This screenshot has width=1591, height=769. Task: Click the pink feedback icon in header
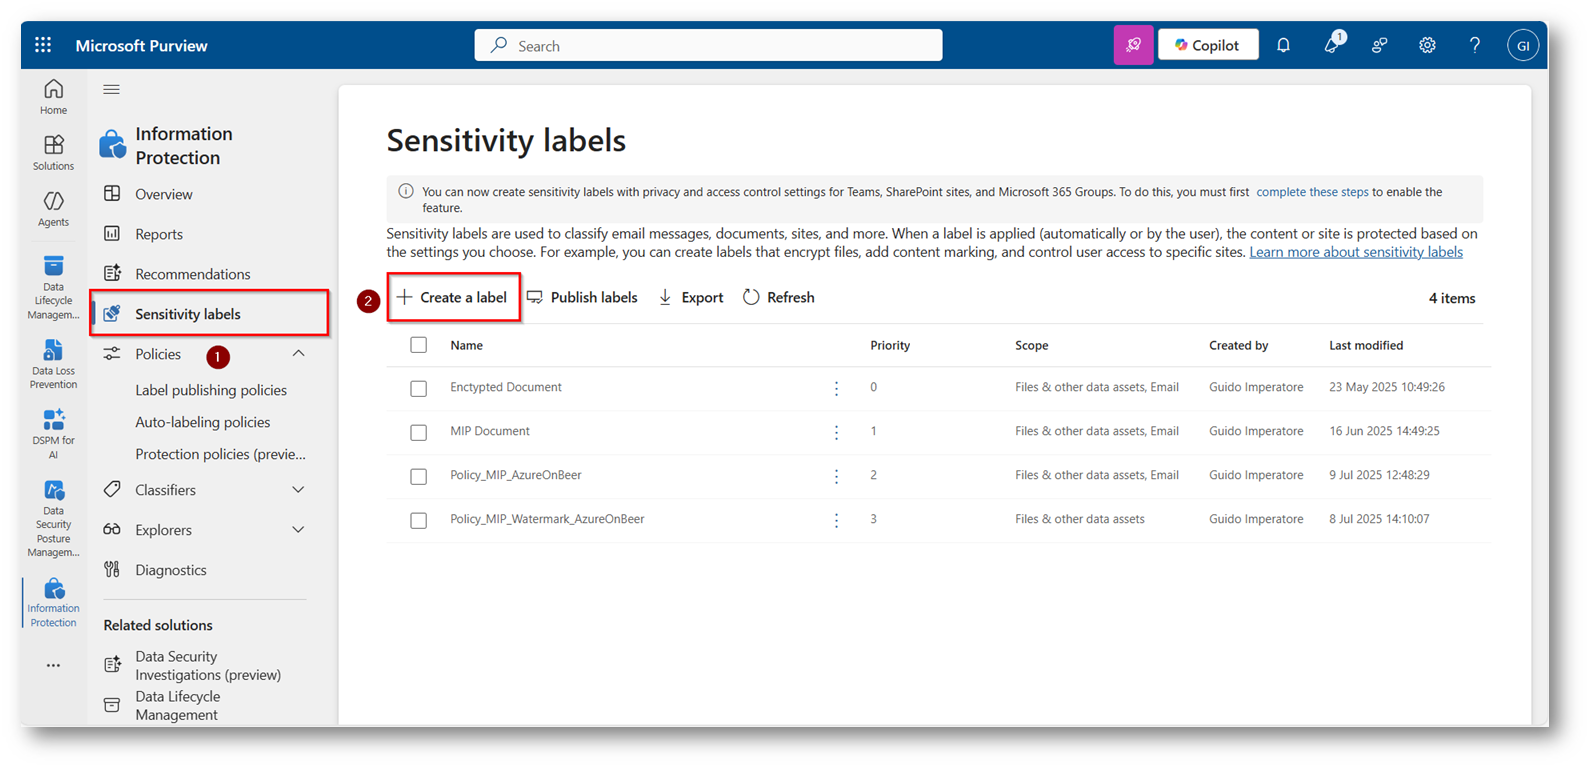[1133, 45]
